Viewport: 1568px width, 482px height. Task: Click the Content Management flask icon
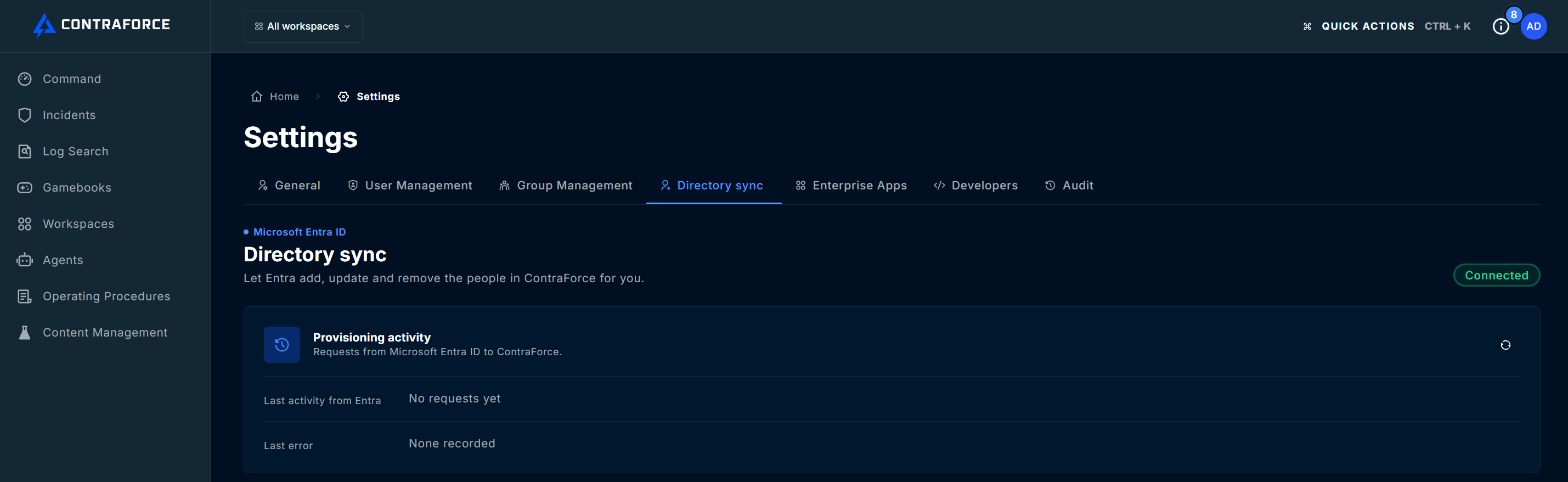25,332
